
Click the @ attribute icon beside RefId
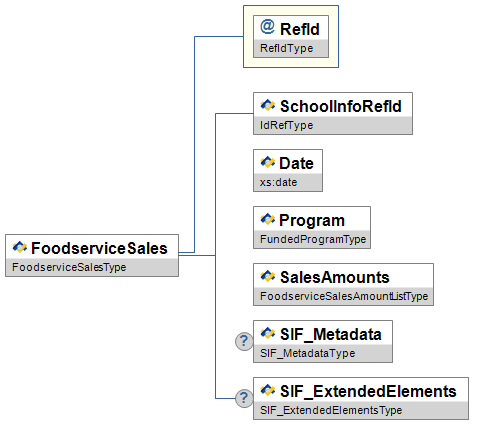pos(267,27)
